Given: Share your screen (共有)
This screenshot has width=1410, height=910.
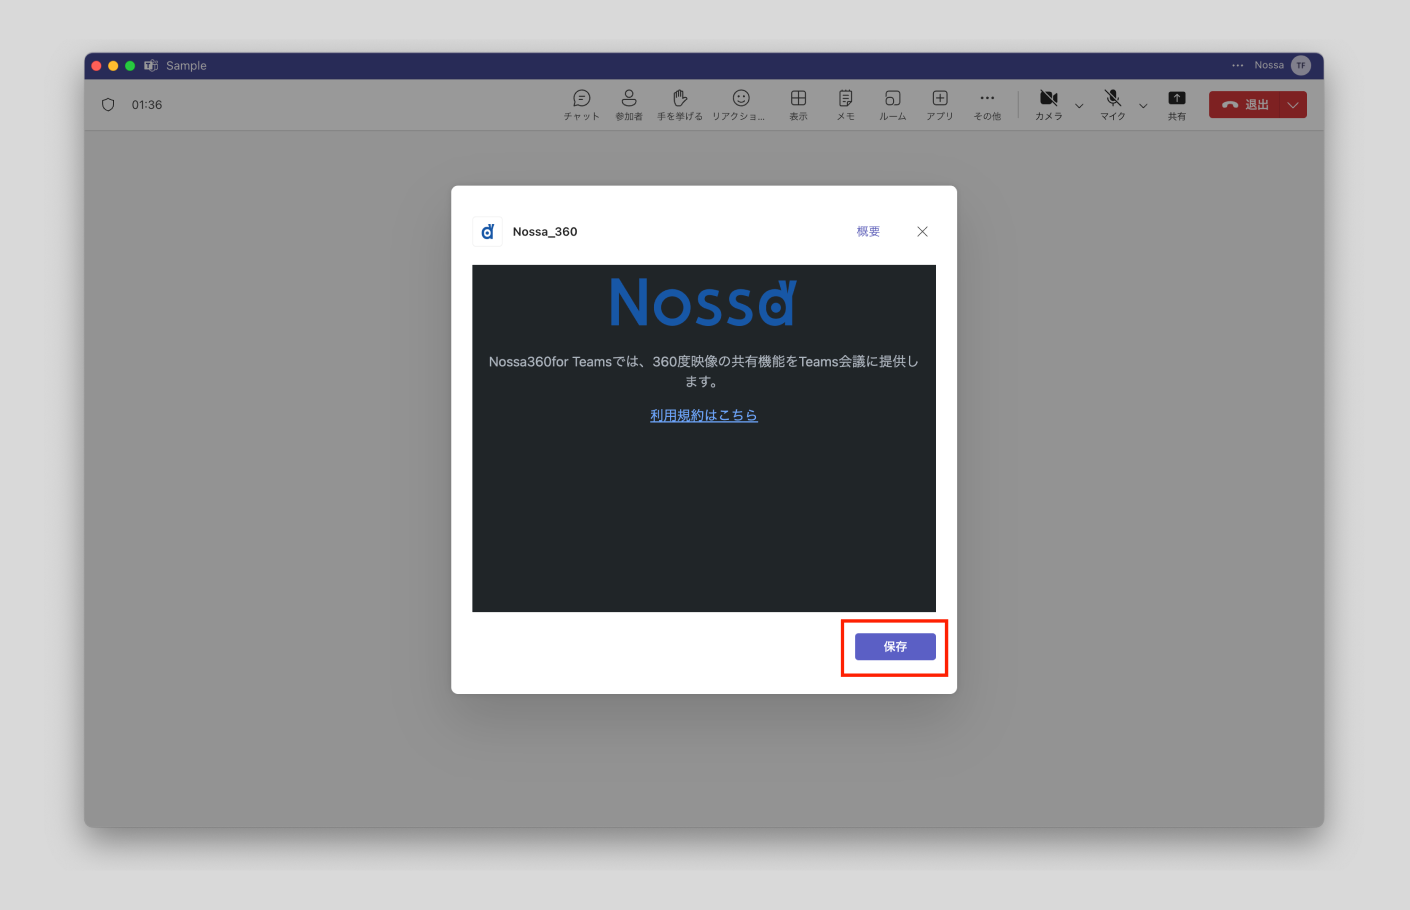Looking at the screenshot, I should pos(1177,104).
